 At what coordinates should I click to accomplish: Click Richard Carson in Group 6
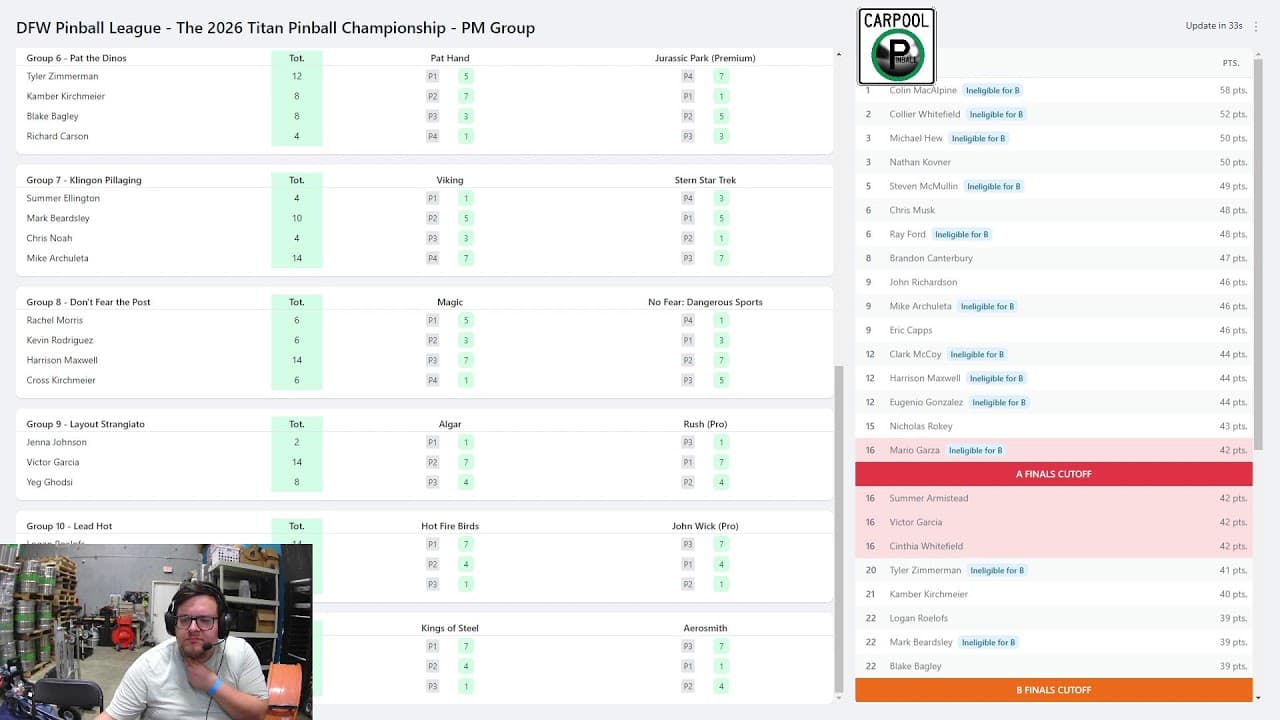click(x=57, y=136)
